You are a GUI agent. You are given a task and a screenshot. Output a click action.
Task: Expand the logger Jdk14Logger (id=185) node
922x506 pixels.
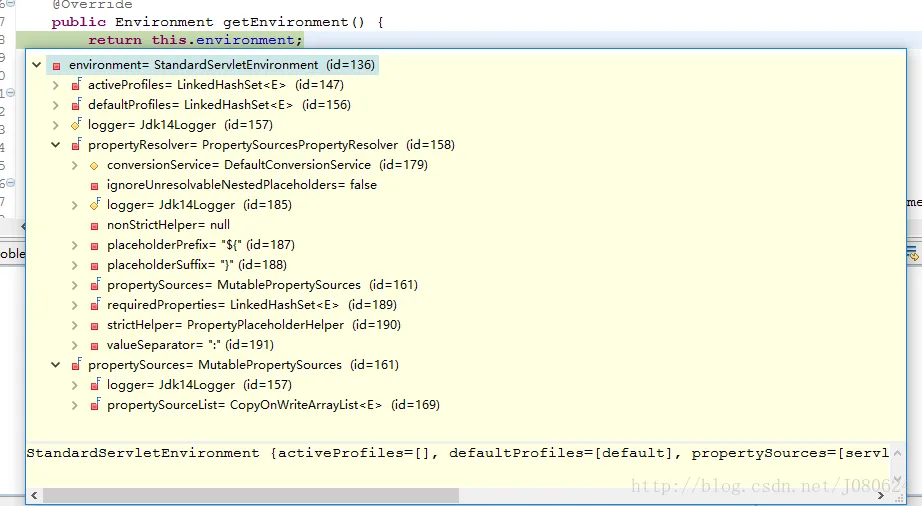pyautogui.click(x=74, y=205)
